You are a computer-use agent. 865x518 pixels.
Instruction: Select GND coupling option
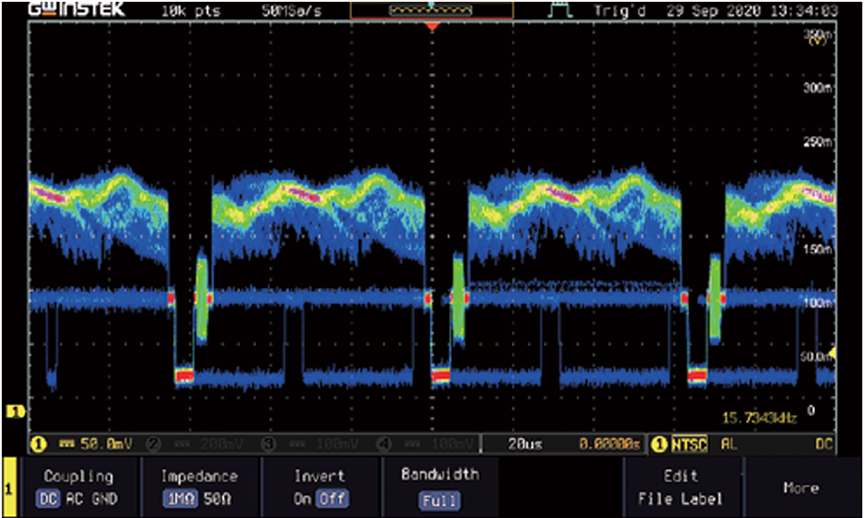coord(105,499)
